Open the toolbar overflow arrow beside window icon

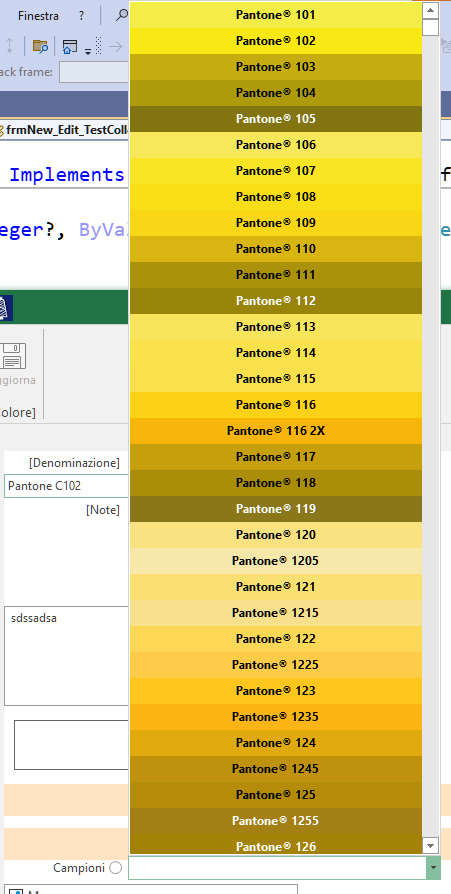[x=88, y=51]
